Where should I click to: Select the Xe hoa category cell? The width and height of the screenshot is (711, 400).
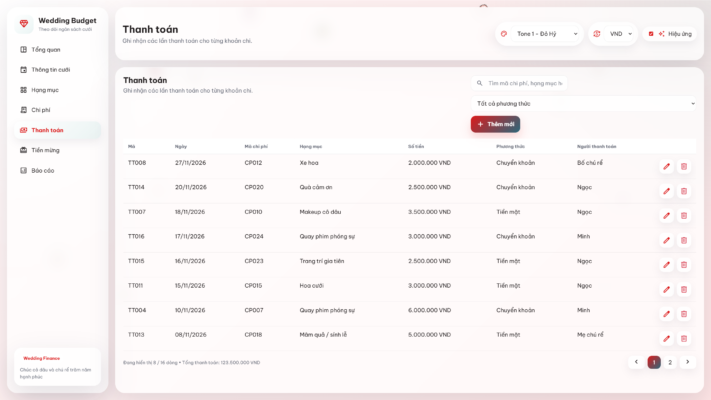[309, 163]
